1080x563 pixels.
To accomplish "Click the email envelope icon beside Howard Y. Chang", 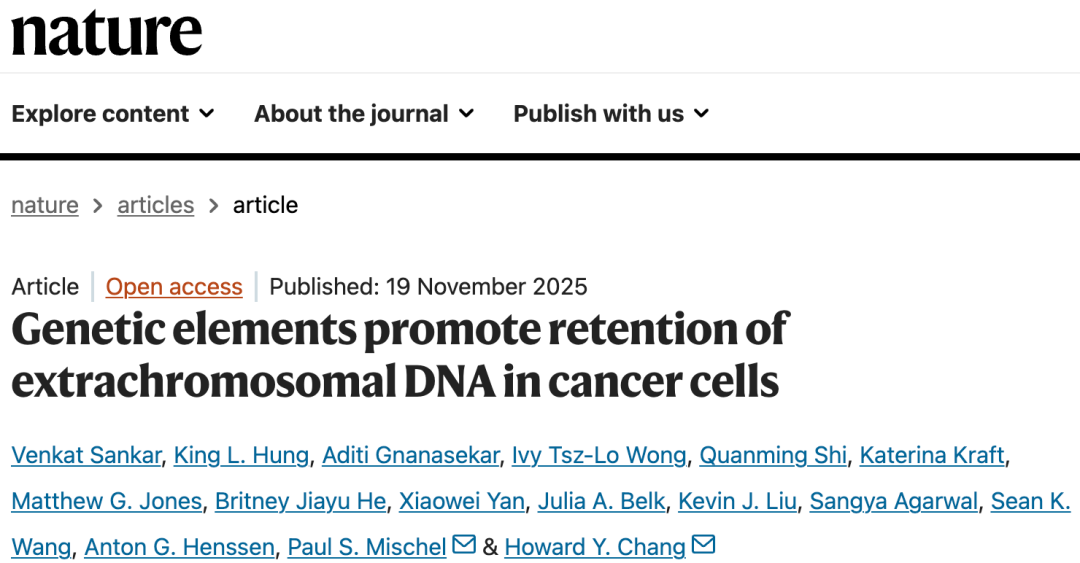I will pyautogui.click(x=703, y=545).
